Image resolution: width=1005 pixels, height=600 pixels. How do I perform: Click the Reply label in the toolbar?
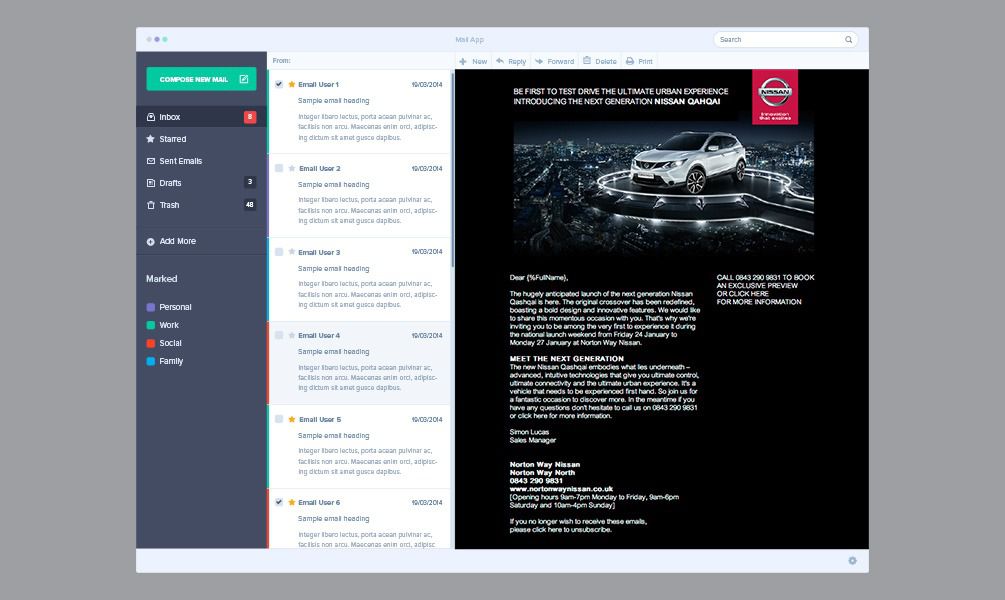click(517, 62)
